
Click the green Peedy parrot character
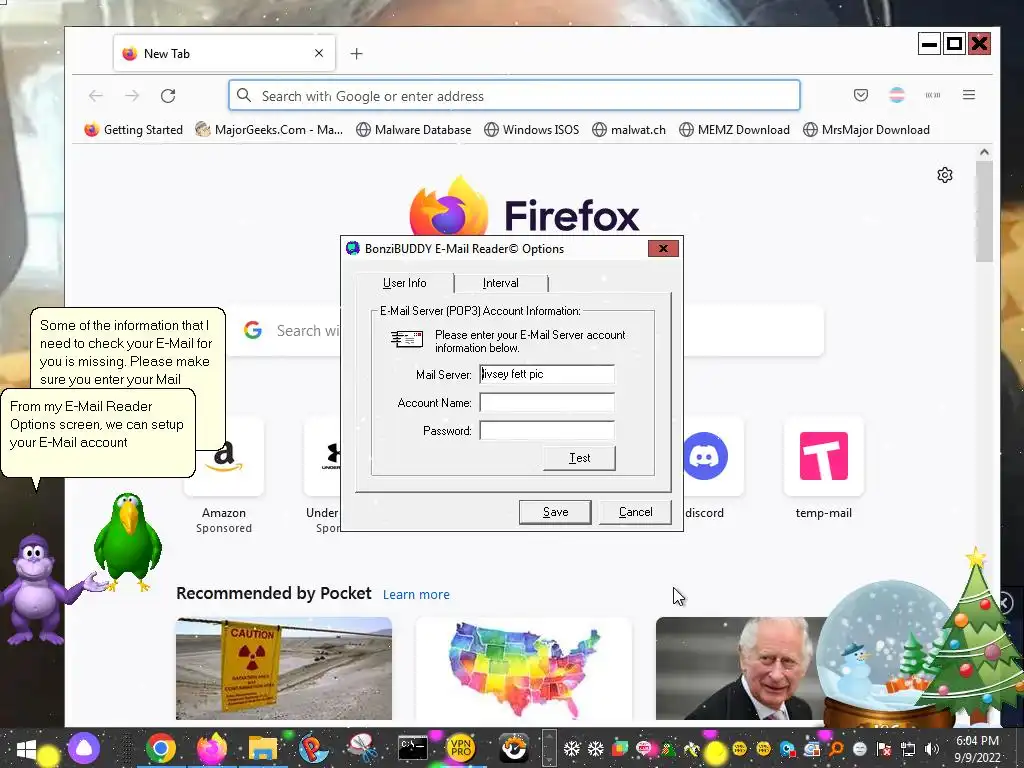(128, 542)
